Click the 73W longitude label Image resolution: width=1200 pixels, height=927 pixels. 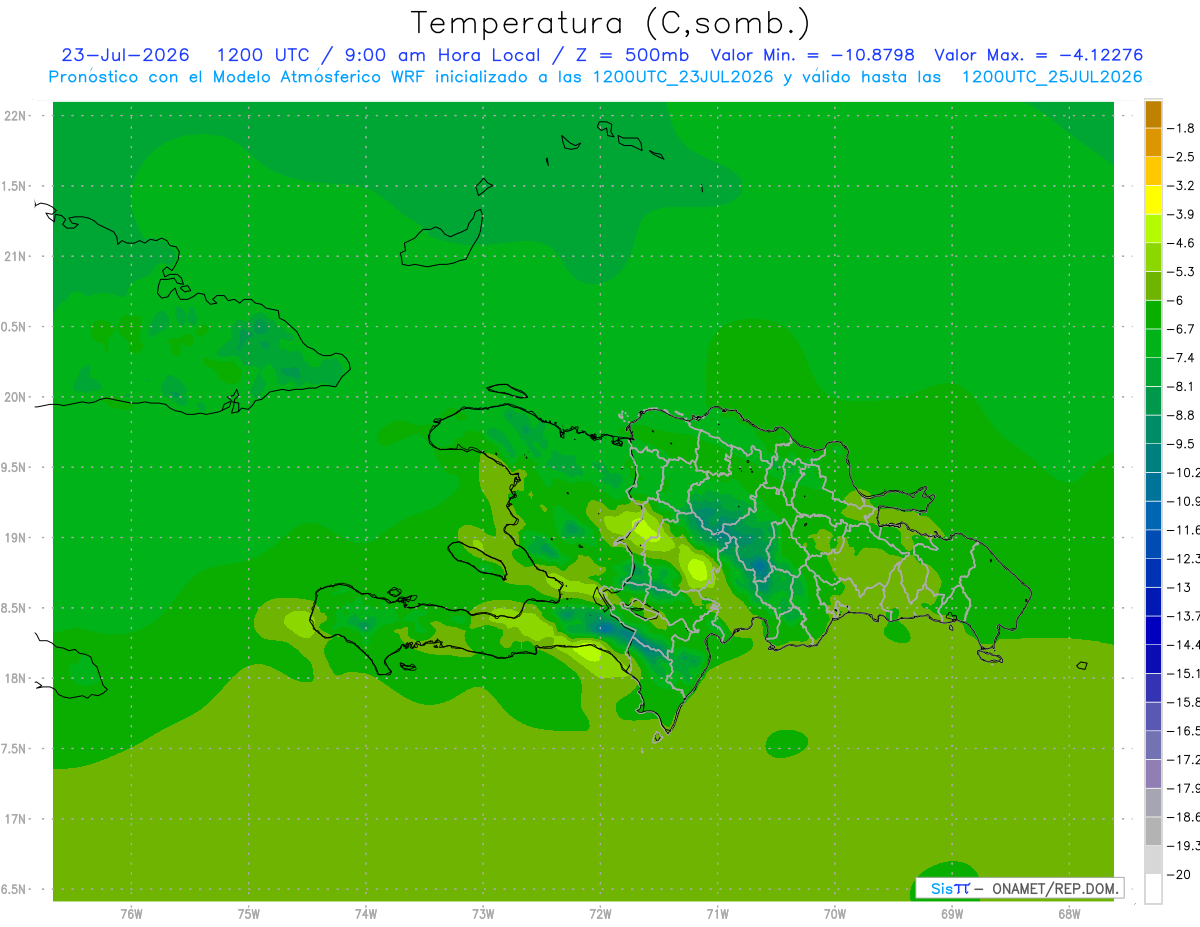[x=483, y=913]
